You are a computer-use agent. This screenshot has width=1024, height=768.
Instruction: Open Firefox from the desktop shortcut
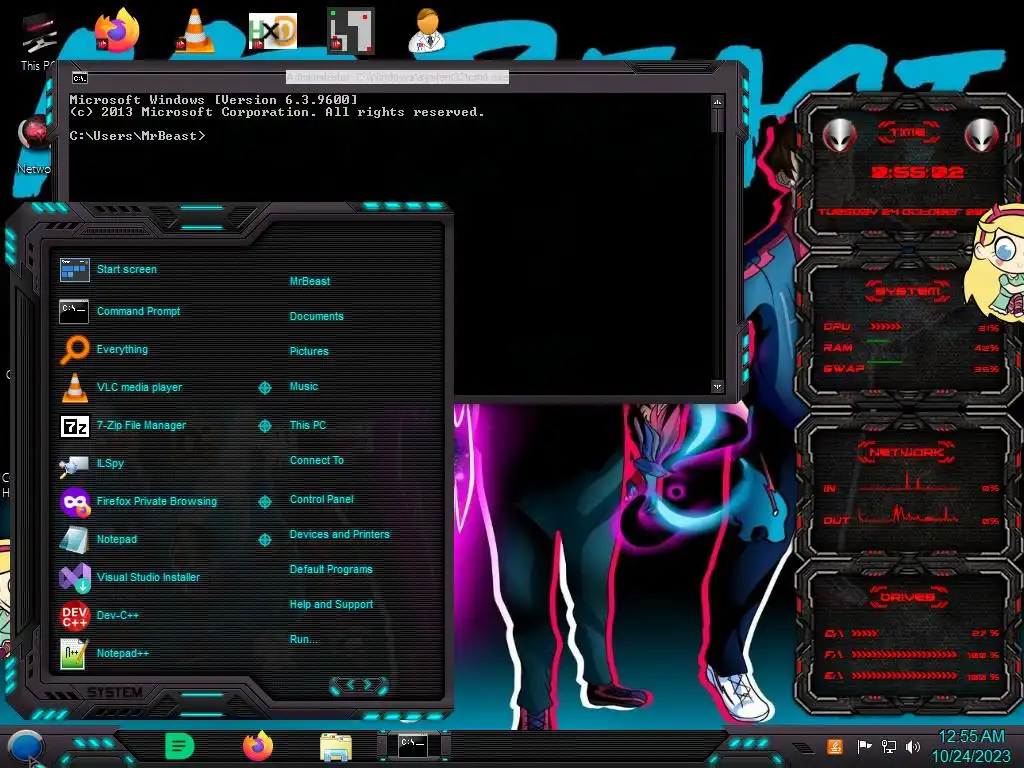point(118,30)
